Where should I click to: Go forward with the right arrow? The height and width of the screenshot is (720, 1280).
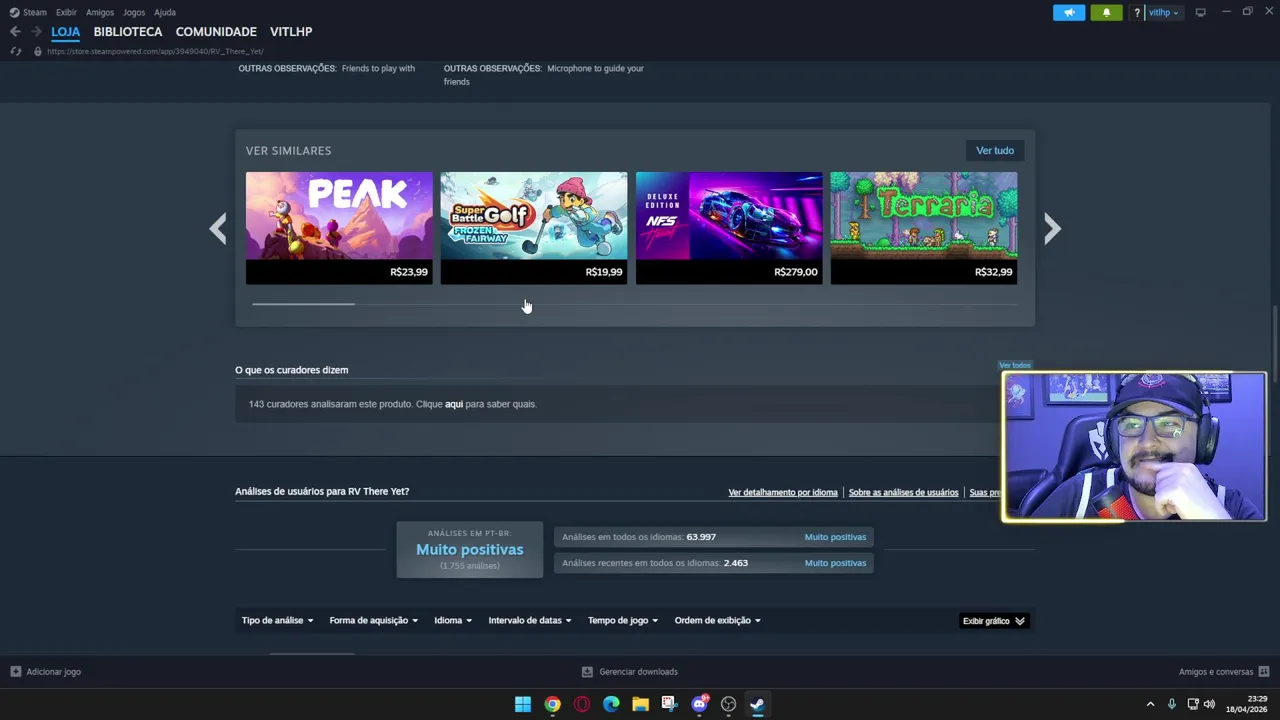[36, 32]
